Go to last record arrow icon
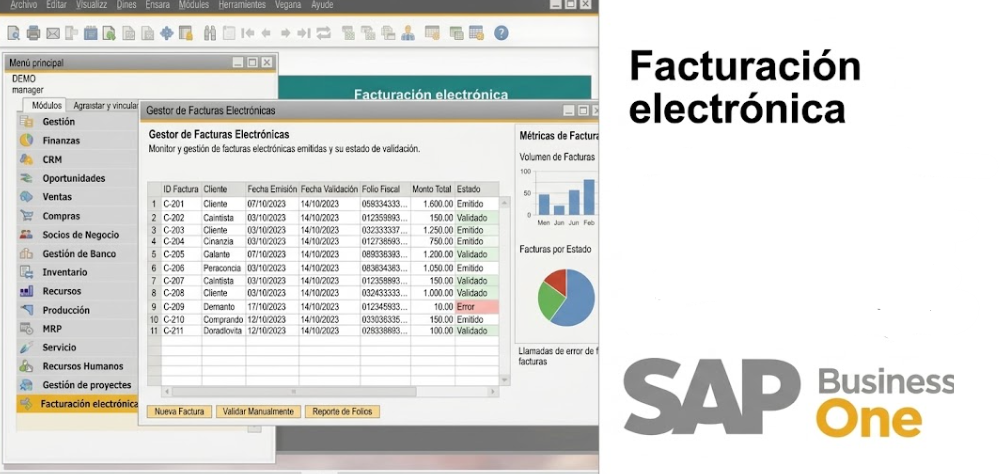Screen dimensions: 999x474 (304, 33)
